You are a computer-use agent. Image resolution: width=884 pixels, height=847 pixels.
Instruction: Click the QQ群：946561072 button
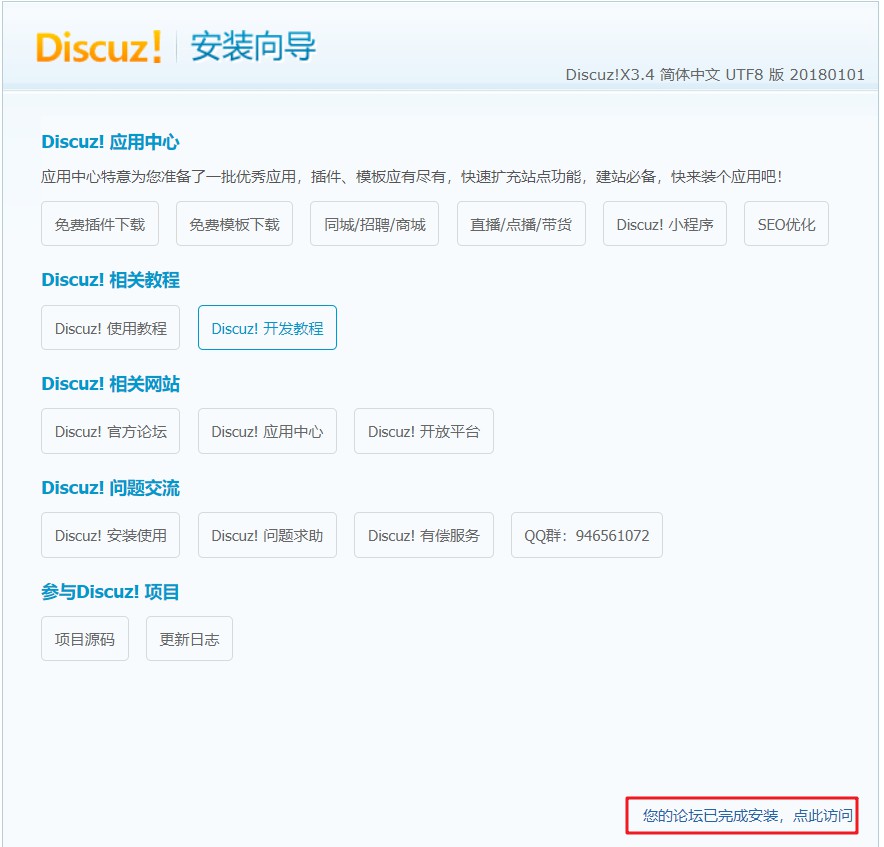tap(586, 535)
